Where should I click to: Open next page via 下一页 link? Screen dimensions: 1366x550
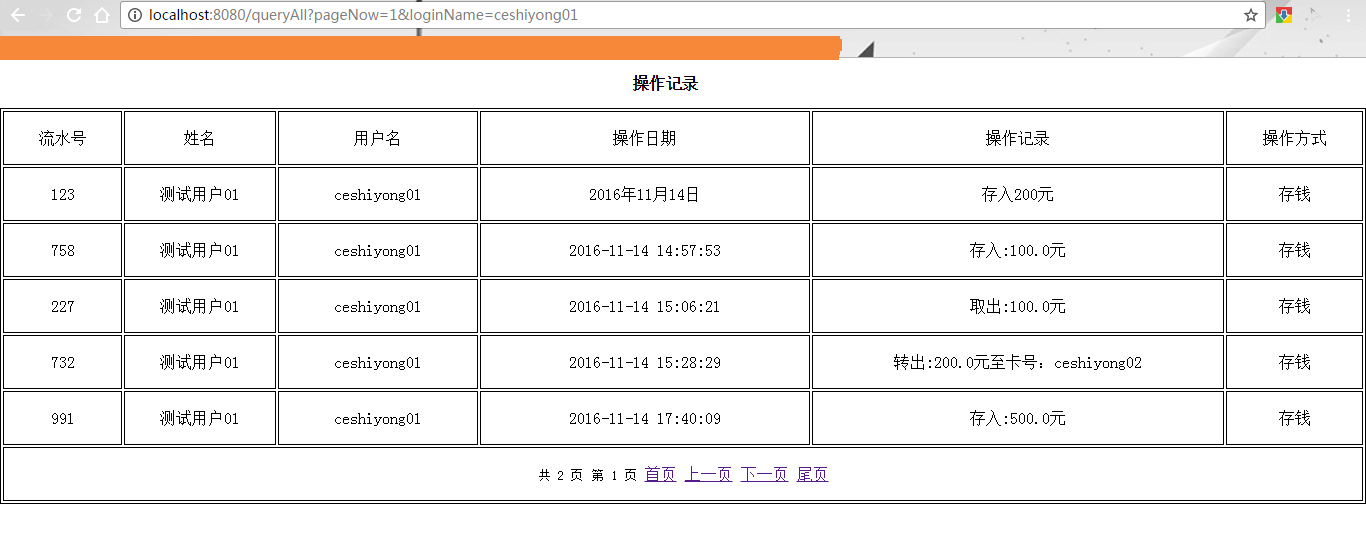764,474
